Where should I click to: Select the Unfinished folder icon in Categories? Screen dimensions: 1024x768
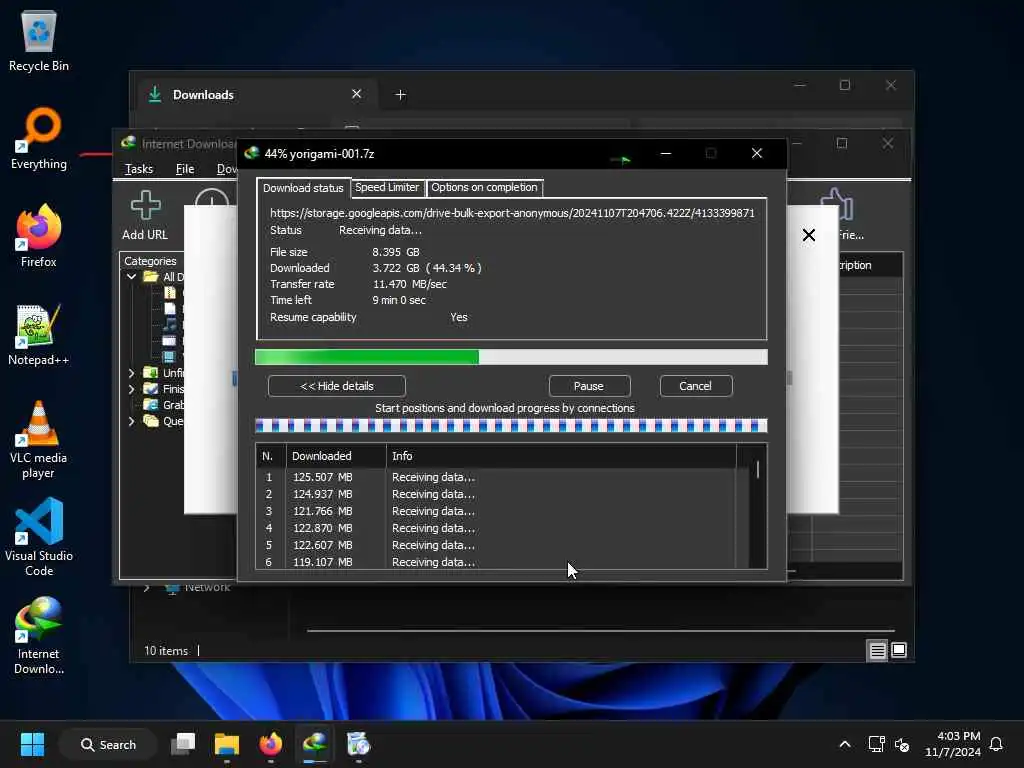coord(151,372)
